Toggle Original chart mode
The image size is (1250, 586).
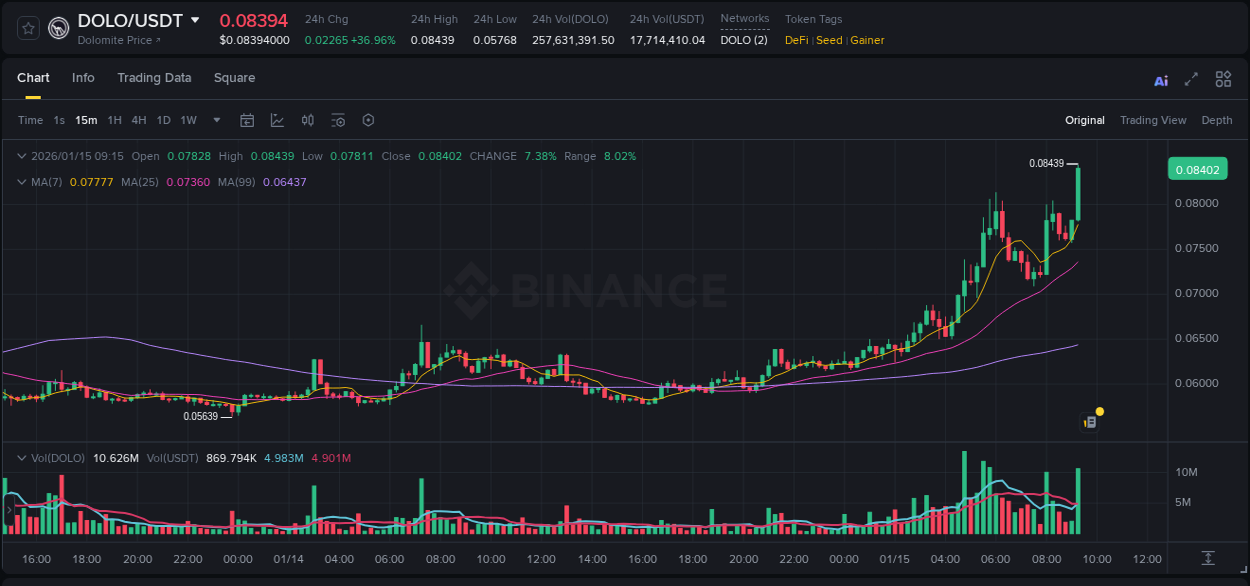pyautogui.click(x=1084, y=120)
